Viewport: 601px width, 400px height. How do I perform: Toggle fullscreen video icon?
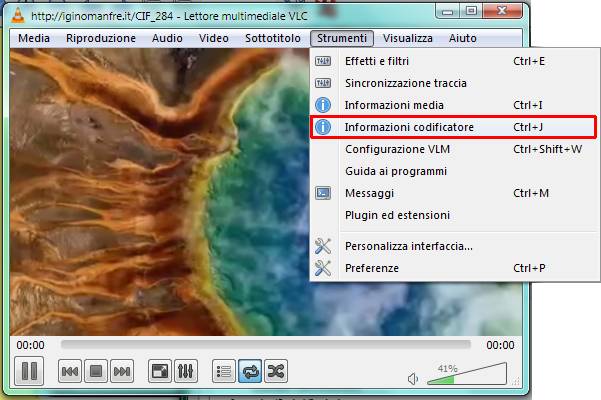159,371
